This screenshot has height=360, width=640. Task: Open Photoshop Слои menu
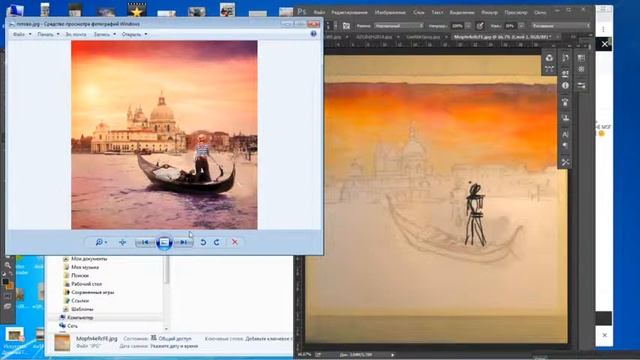[418, 12]
